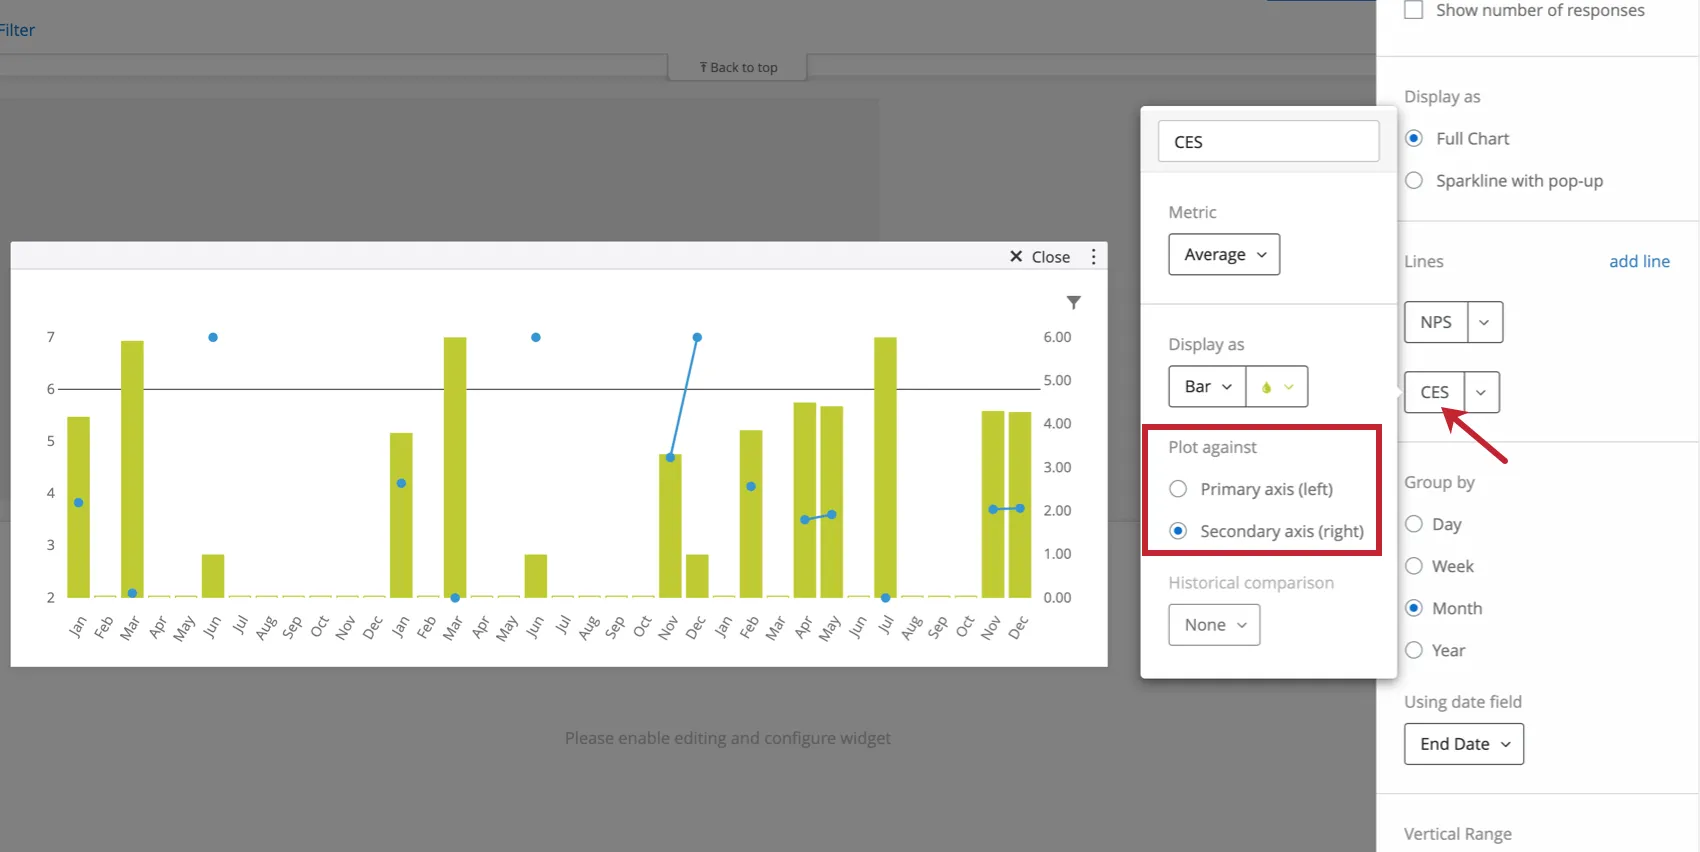The width and height of the screenshot is (1700, 852).
Task: Open the green bar color picker
Action: coord(1277,387)
